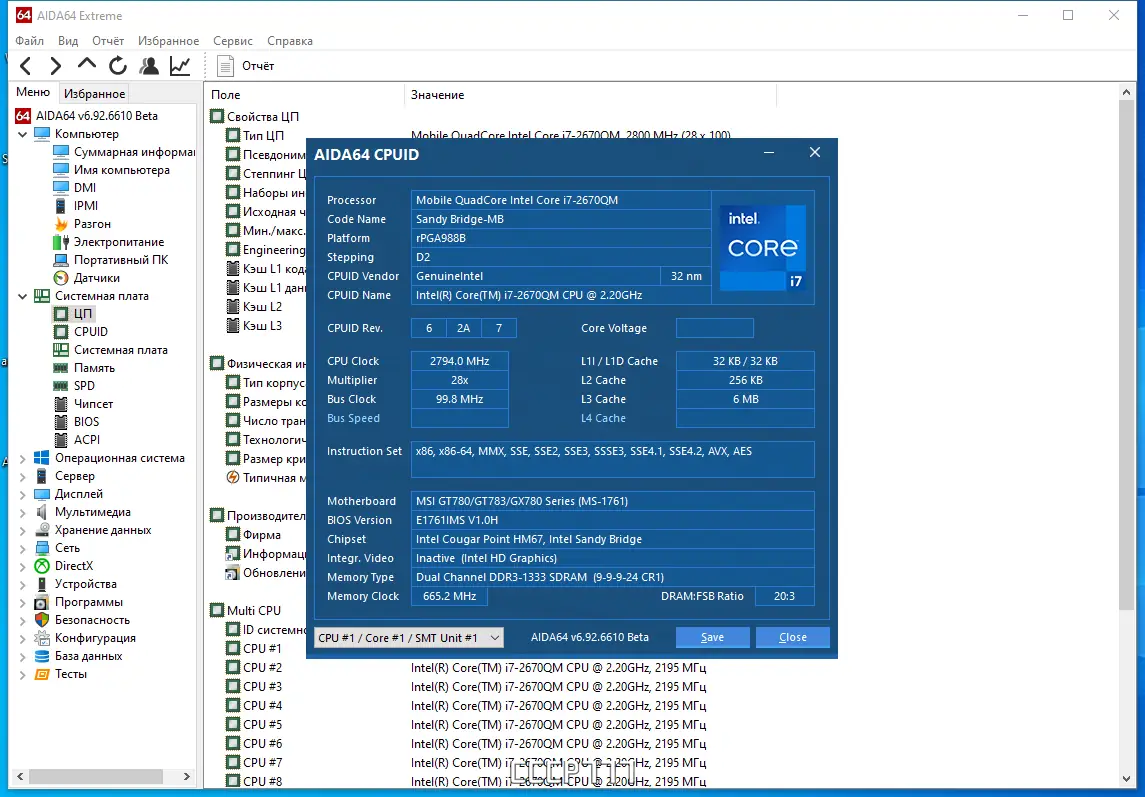1145x797 pixels.
Task: Select the Тесты tree item
Action: coord(70,674)
